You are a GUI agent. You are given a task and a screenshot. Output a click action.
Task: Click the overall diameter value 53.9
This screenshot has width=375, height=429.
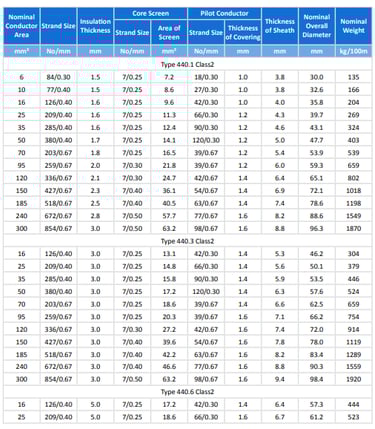[x=316, y=153]
